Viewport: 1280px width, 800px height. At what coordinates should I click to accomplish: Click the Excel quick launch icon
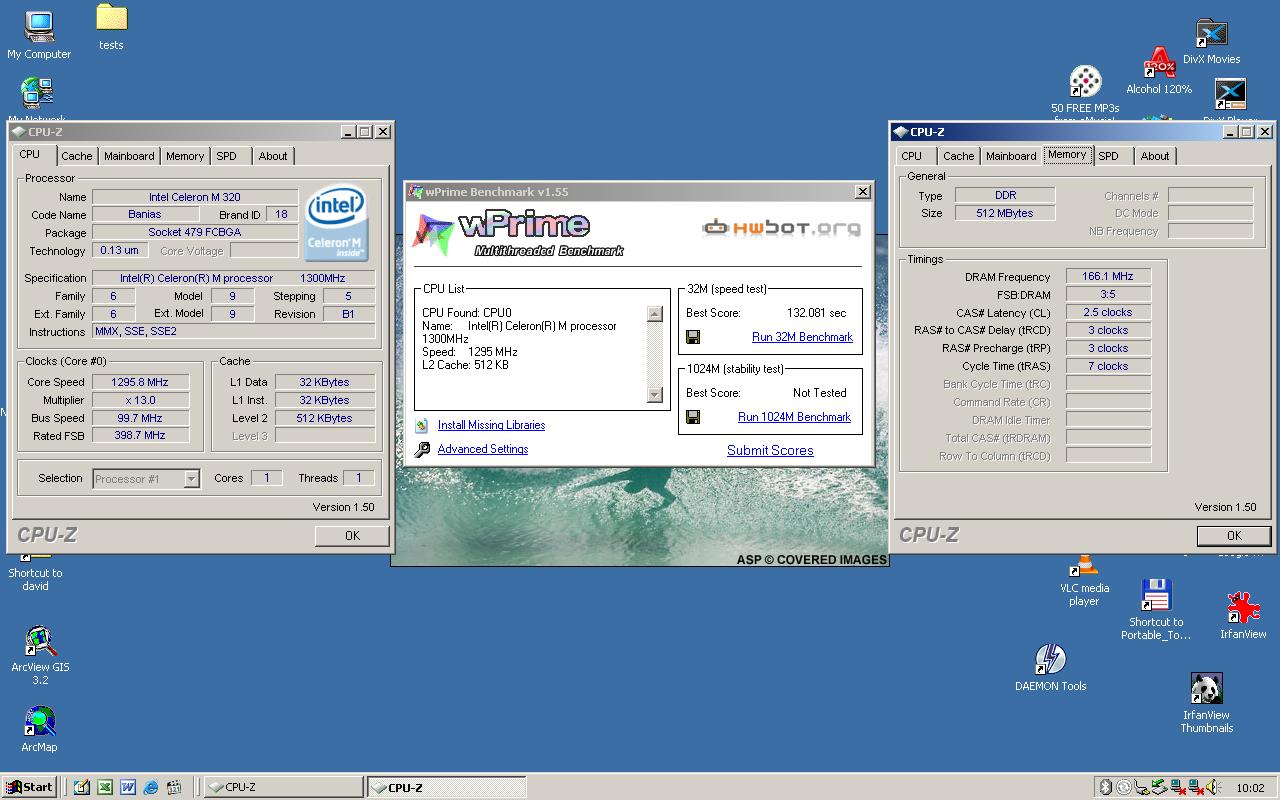104,787
